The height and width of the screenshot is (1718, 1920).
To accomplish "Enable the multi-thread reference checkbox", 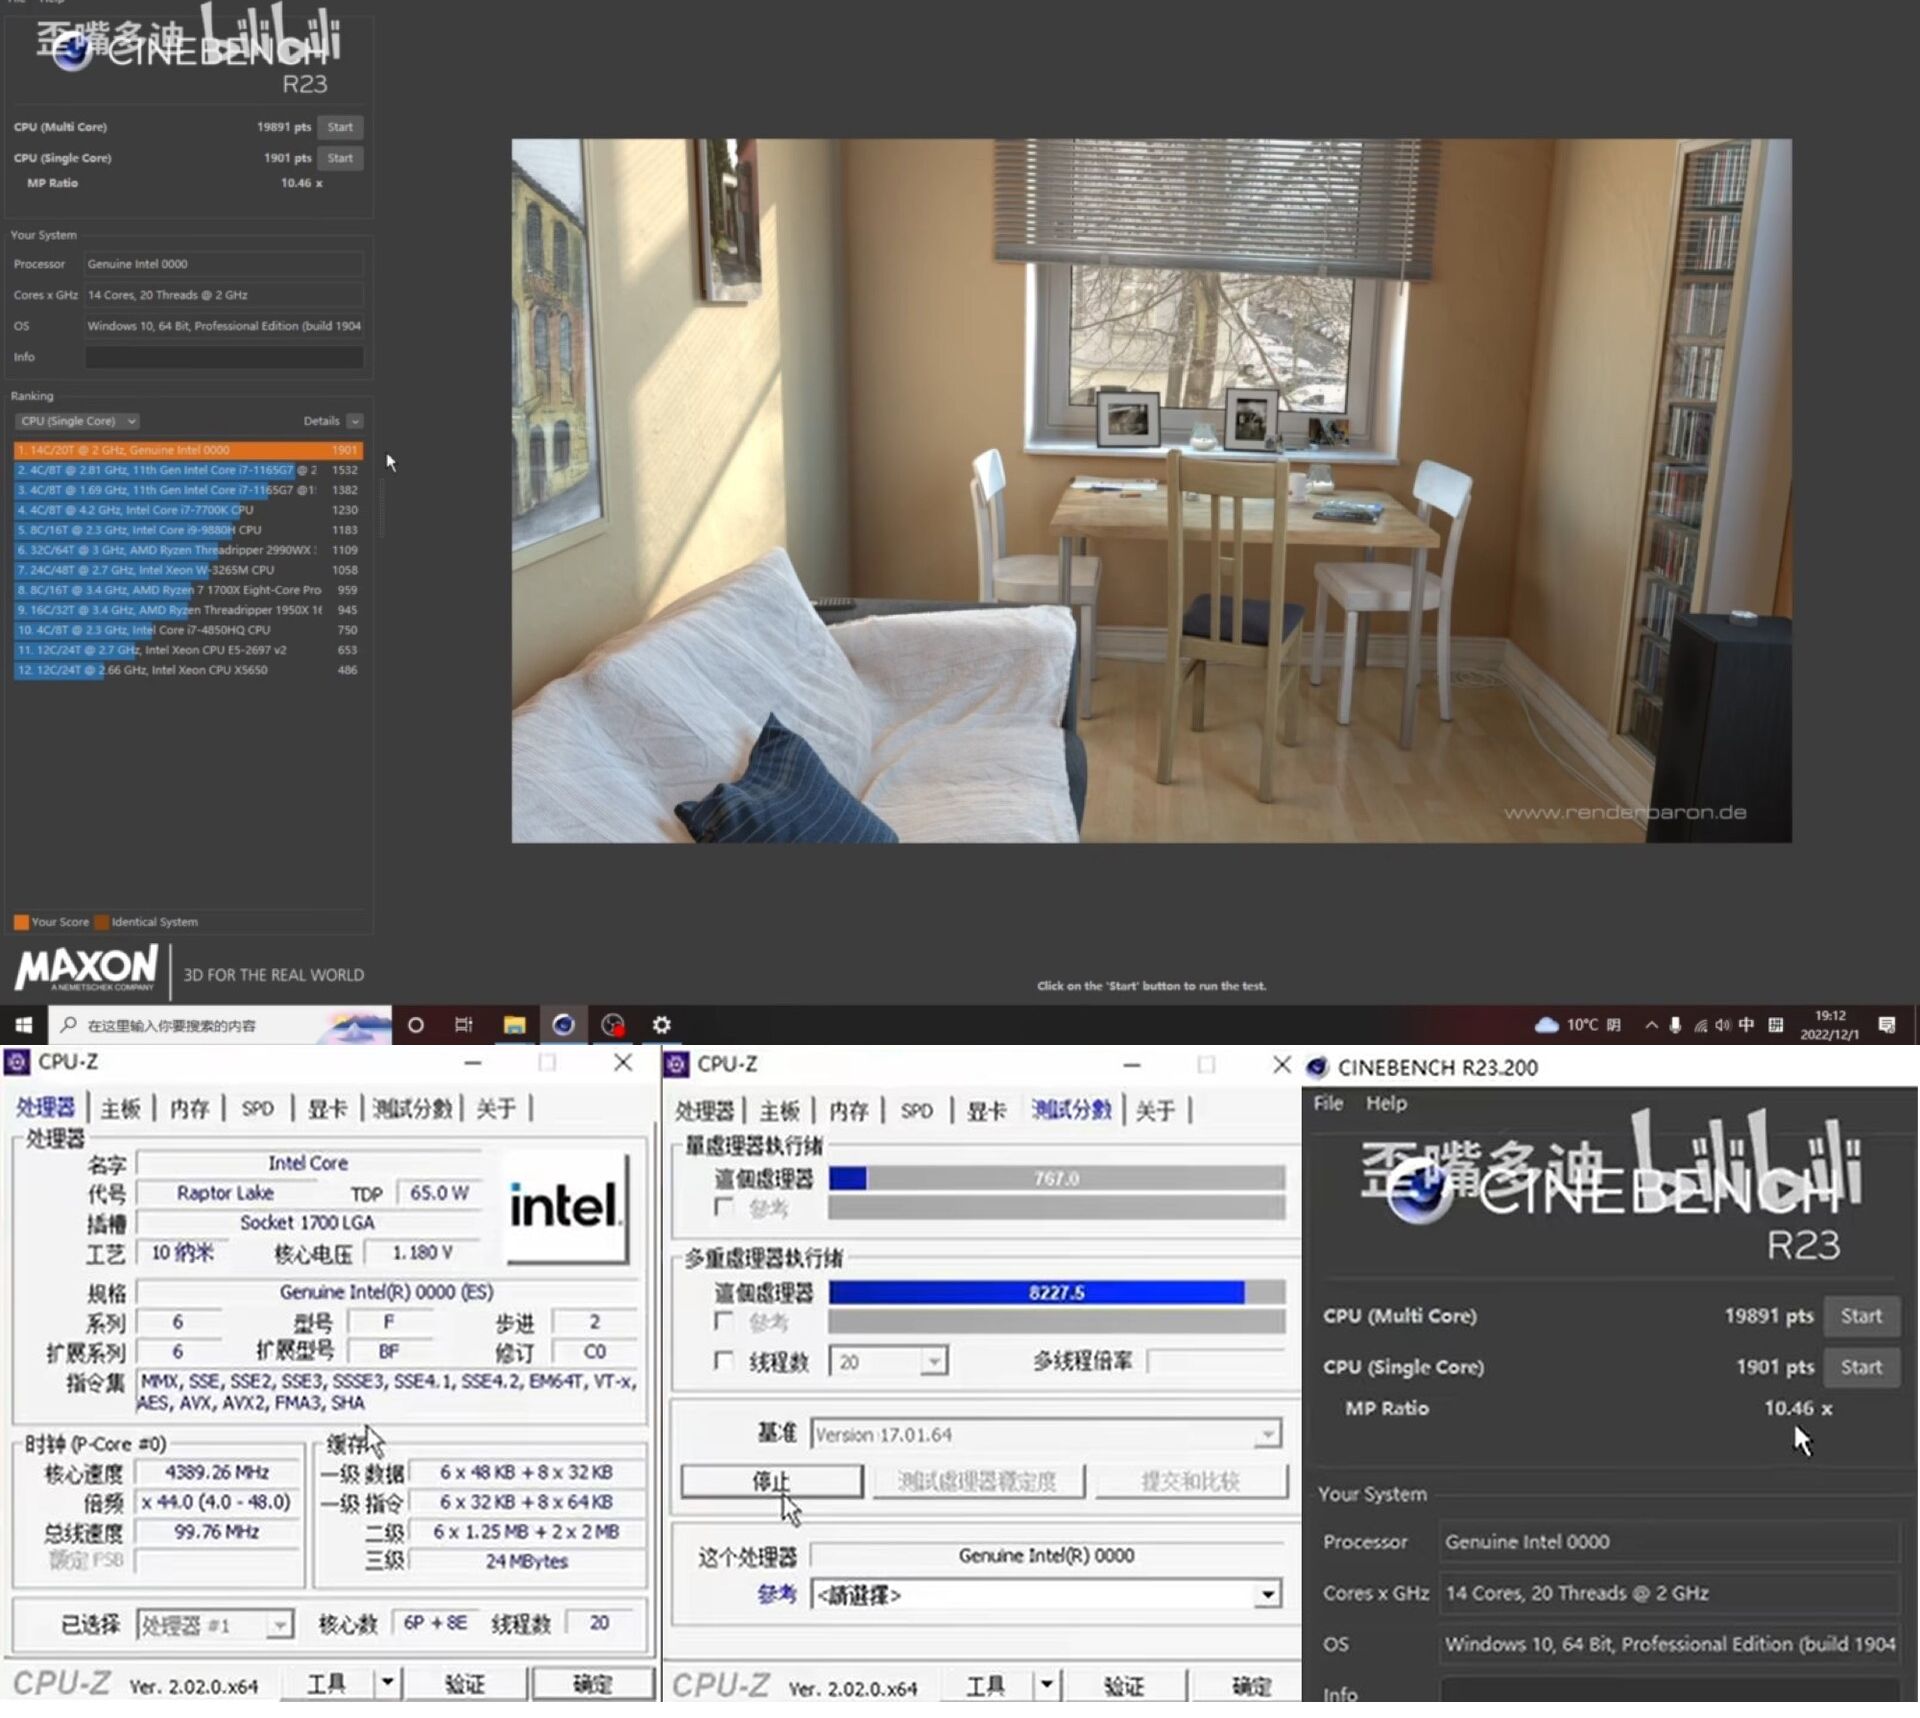I will [724, 1321].
